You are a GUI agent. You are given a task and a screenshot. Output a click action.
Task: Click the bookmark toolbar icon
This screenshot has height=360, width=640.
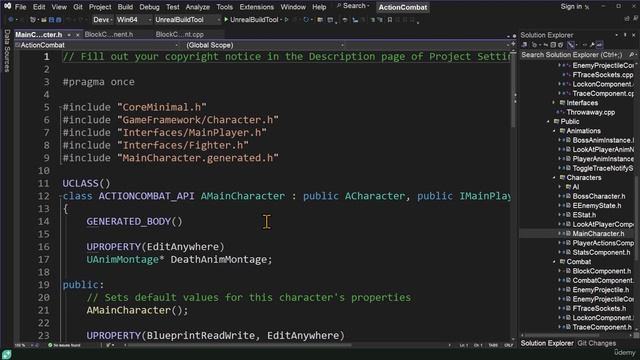coord(390,20)
